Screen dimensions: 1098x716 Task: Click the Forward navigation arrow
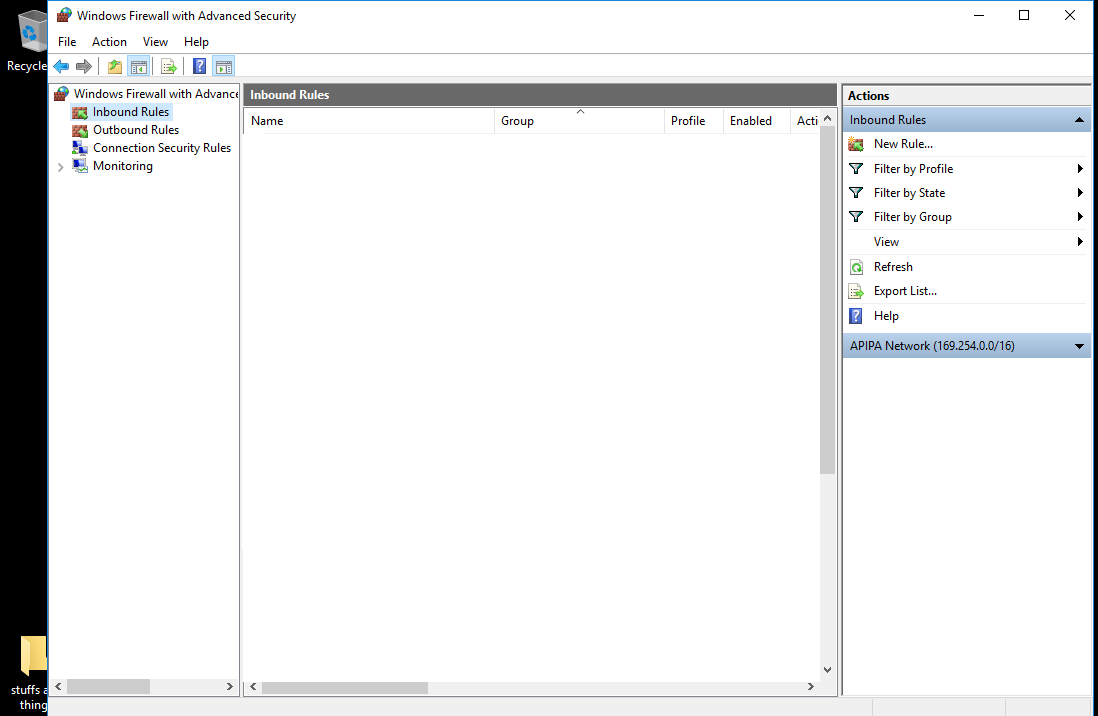[x=84, y=66]
